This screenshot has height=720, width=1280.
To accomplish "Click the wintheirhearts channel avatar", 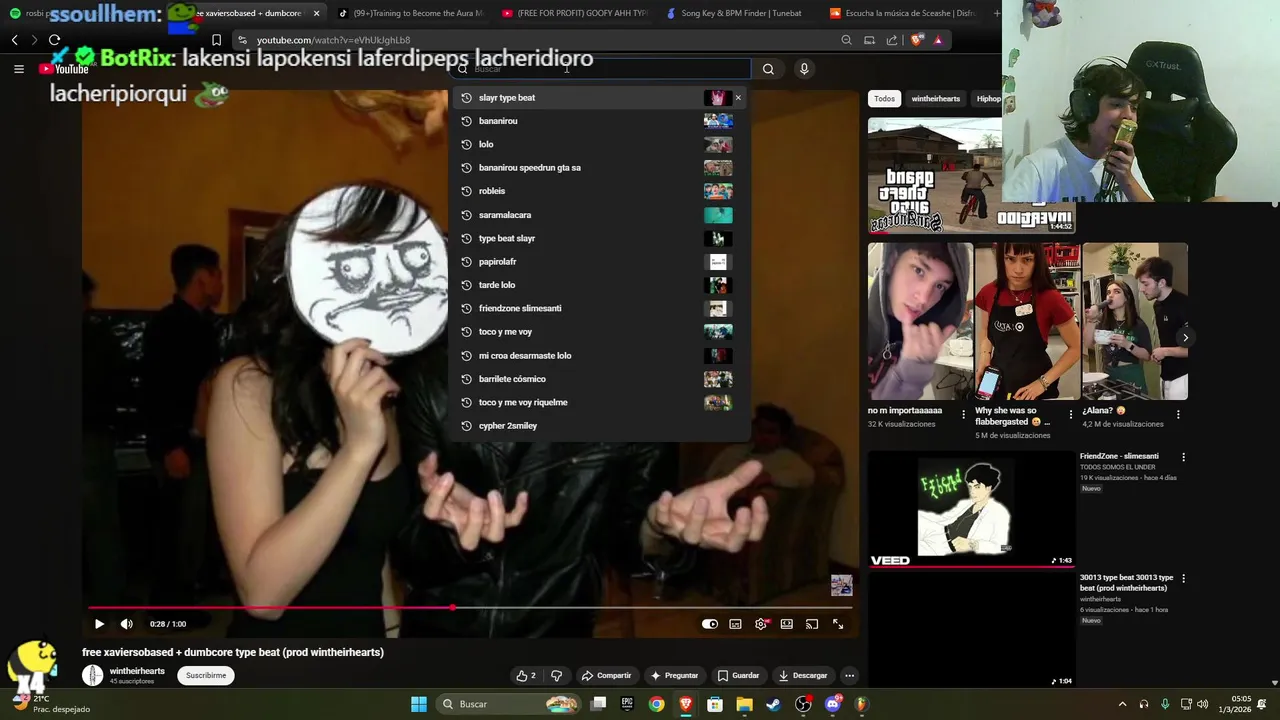I will coord(92,676).
